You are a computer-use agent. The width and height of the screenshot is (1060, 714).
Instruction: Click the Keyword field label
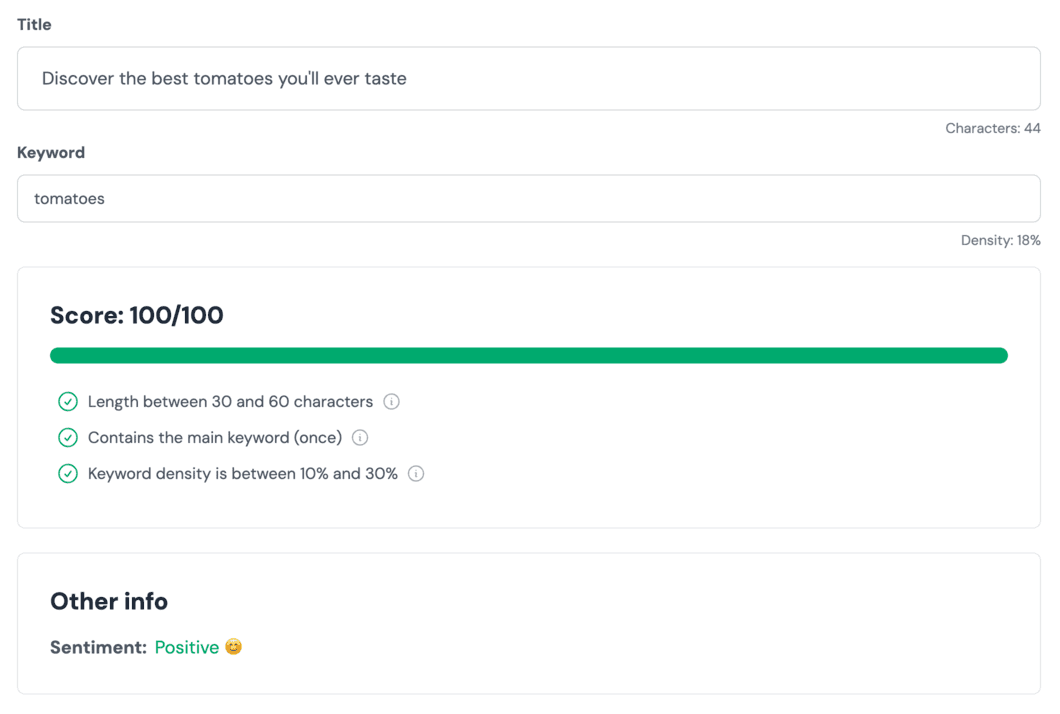51,153
